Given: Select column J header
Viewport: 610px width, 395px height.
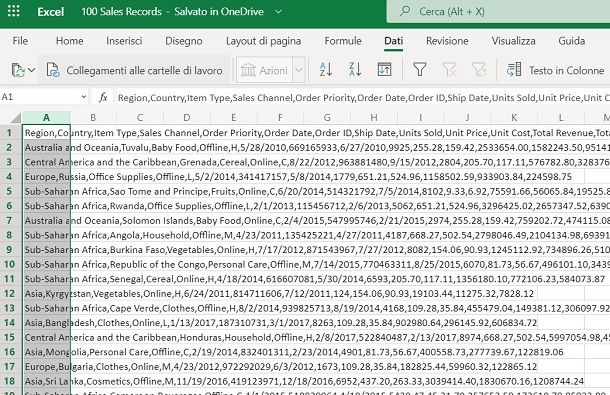Looking at the screenshot, I should click(x=467, y=117).
